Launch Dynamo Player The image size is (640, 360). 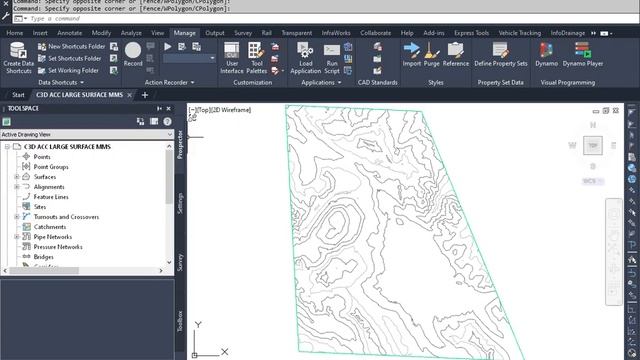pos(582,54)
